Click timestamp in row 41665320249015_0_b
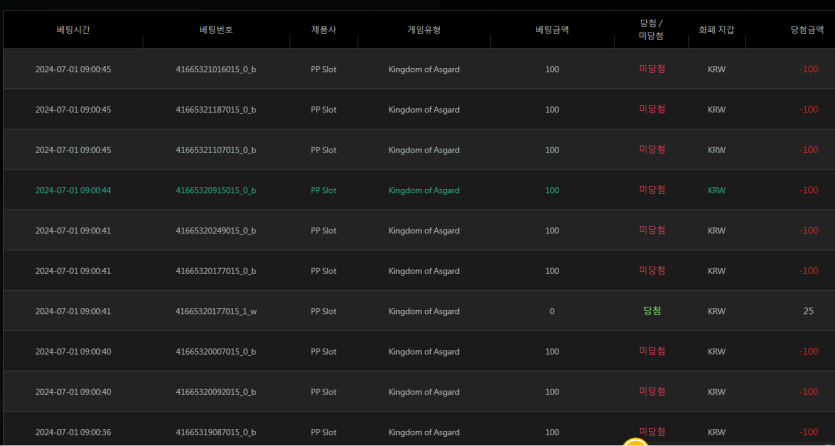 (73, 230)
